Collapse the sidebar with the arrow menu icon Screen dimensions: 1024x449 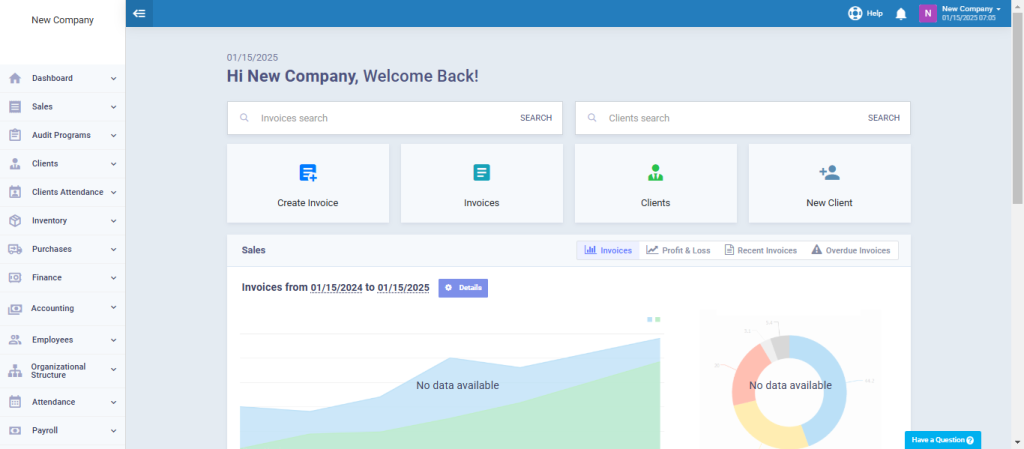139,13
